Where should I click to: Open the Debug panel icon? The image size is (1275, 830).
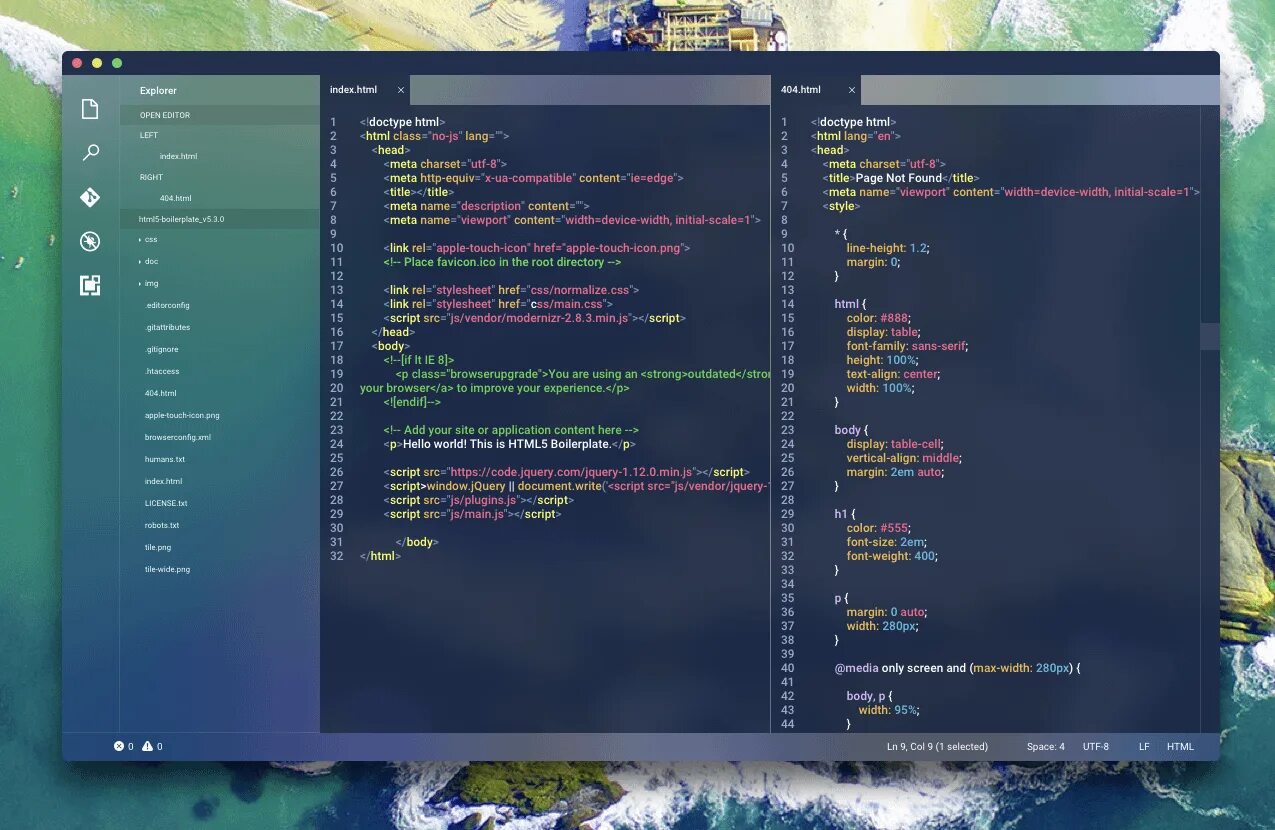(90, 241)
